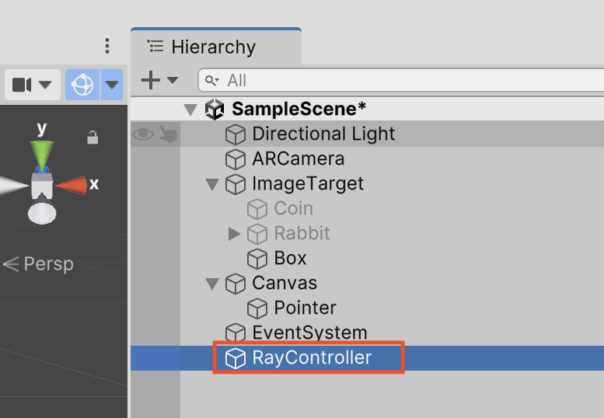Collapse the Canvas foldout
The height and width of the screenshot is (418, 604).
click(212, 284)
